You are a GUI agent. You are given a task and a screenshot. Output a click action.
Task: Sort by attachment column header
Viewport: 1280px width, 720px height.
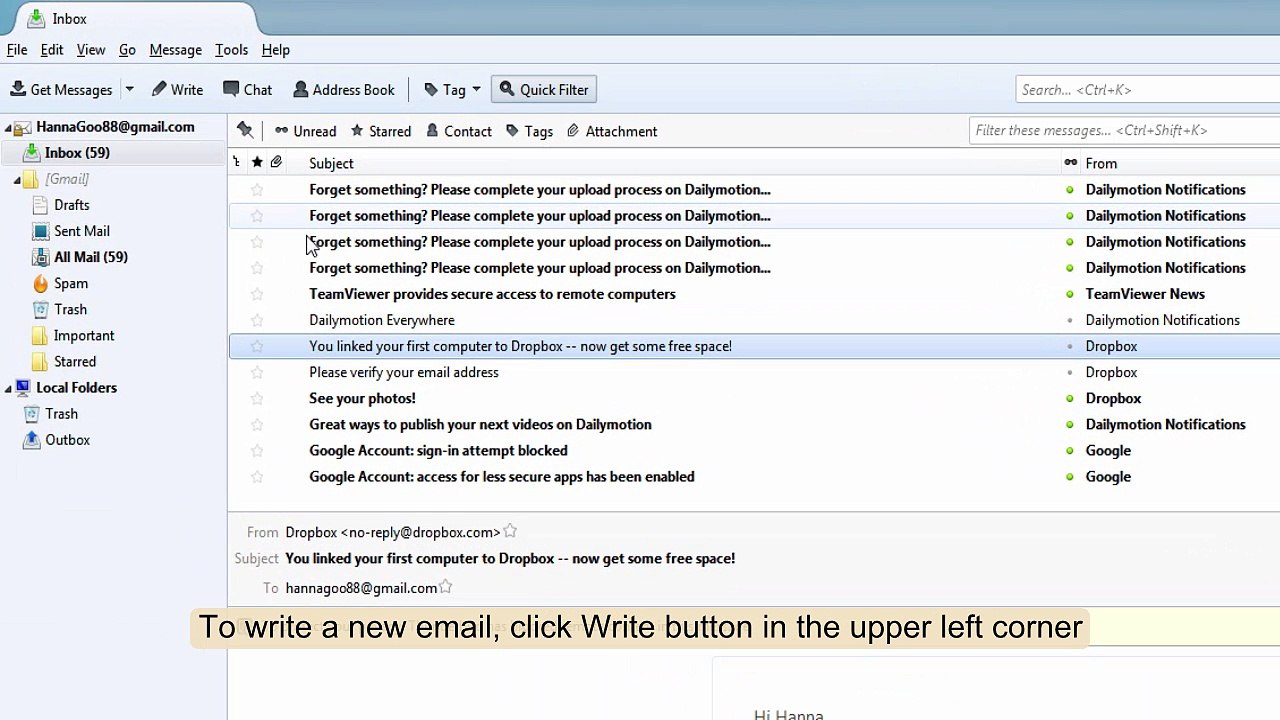[x=277, y=163]
